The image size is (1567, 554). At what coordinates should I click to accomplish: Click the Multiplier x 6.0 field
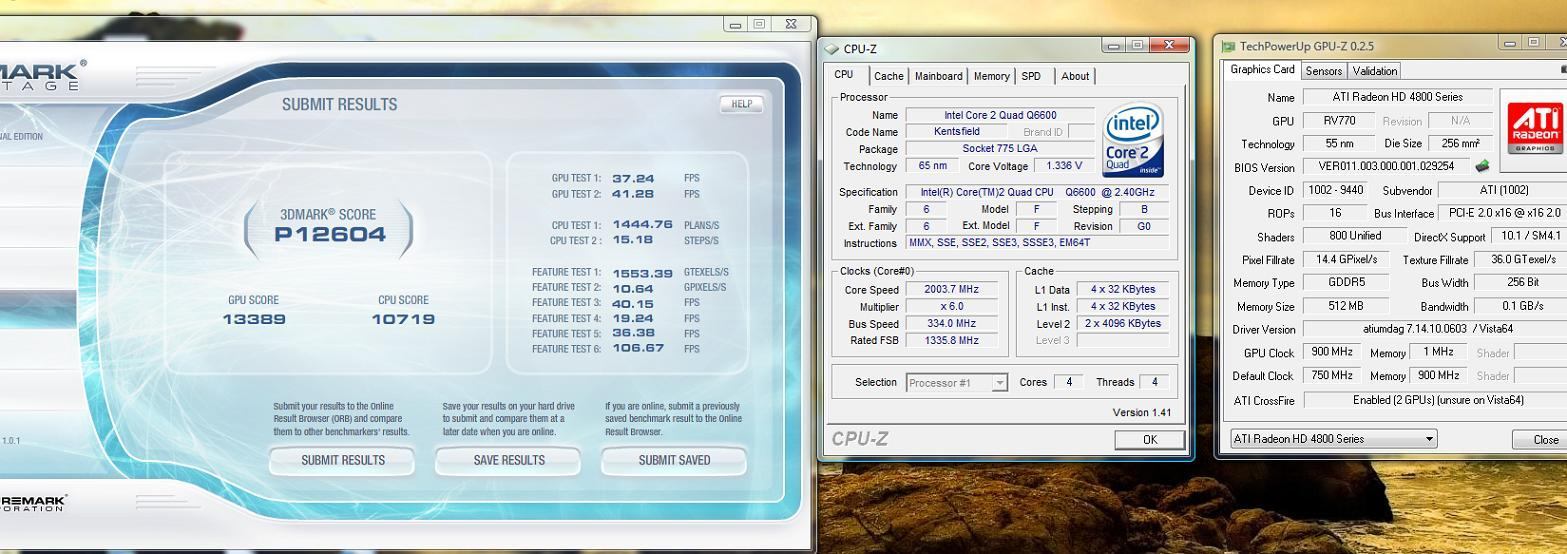coord(951,307)
